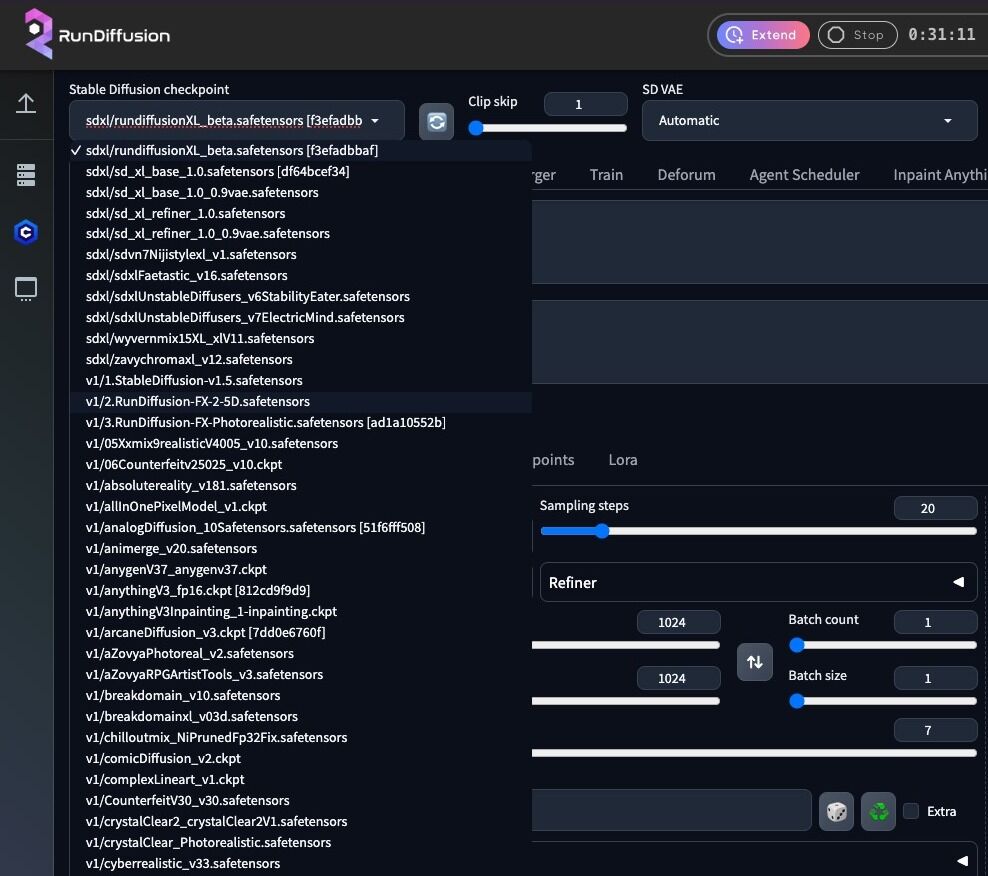Screen dimensions: 988x876
Task: Choose sdxl/sd_xl_base_1.0.safetensors from the list
Action: tap(217, 171)
